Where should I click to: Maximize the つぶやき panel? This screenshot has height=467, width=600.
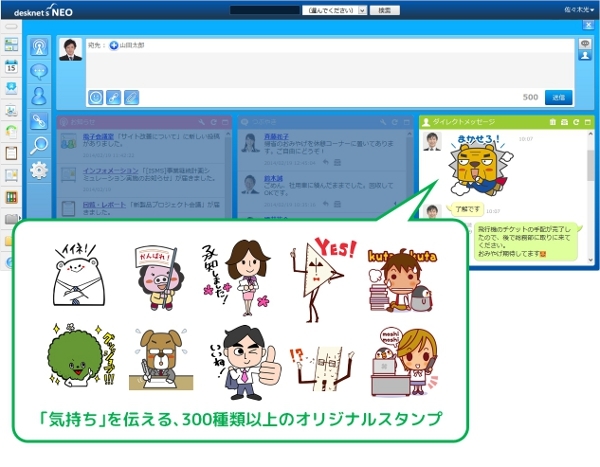click(x=407, y=122)
